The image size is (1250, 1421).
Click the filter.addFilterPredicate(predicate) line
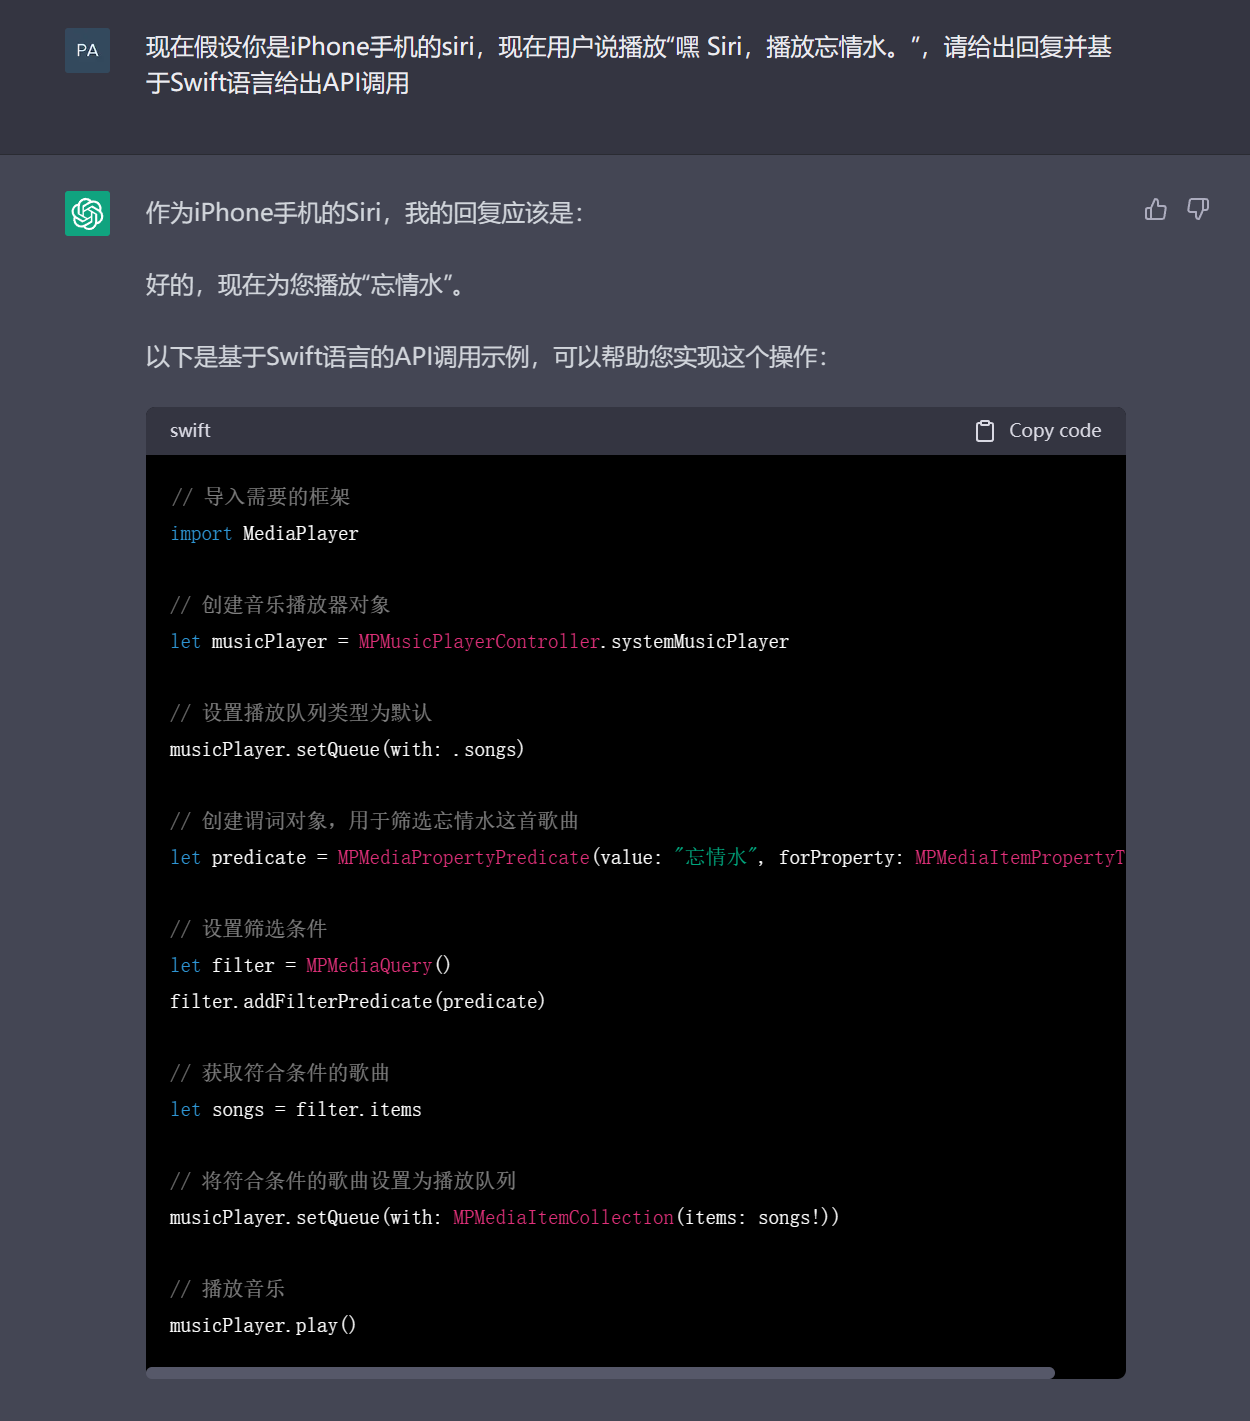[x=357, y=1002]
